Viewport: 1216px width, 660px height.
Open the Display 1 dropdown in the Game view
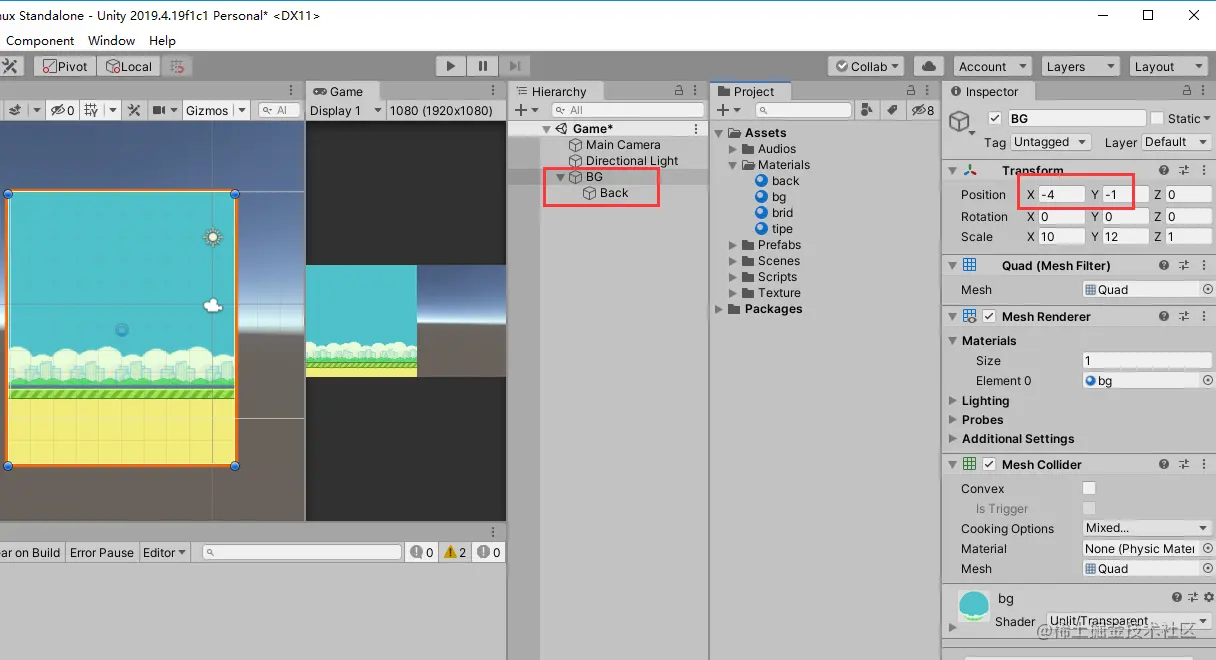click(x=346, y=110)
